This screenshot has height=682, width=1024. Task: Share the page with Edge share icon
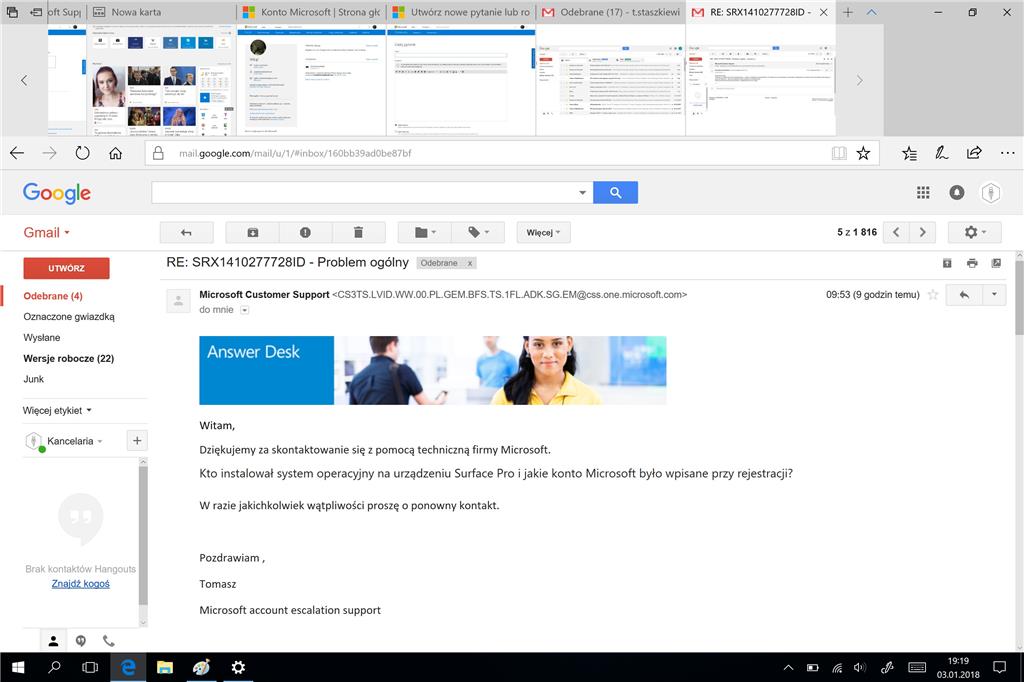pos(974,153)
